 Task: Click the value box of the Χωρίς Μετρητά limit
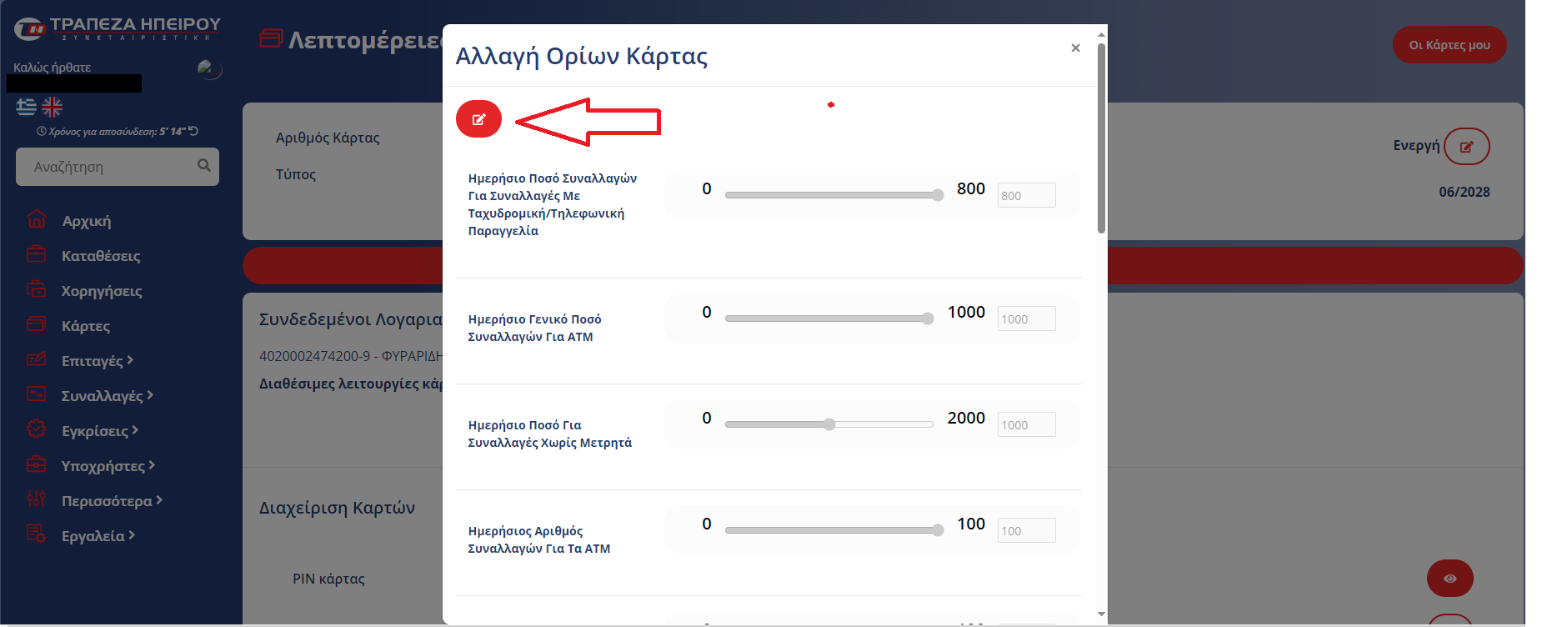(x=1027, y=425)
